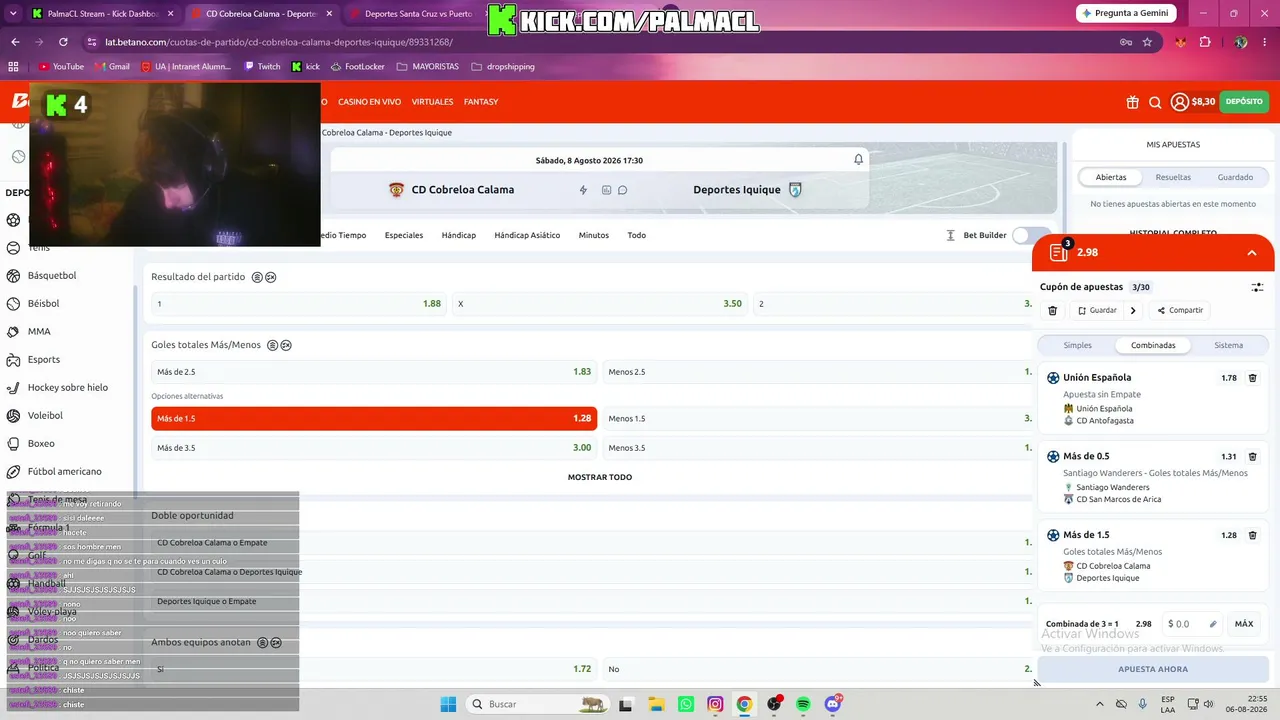The image size is (1280, 720).
Task: Open the gift promotions icon in Betano header
Action: (x=1132, y=102)
